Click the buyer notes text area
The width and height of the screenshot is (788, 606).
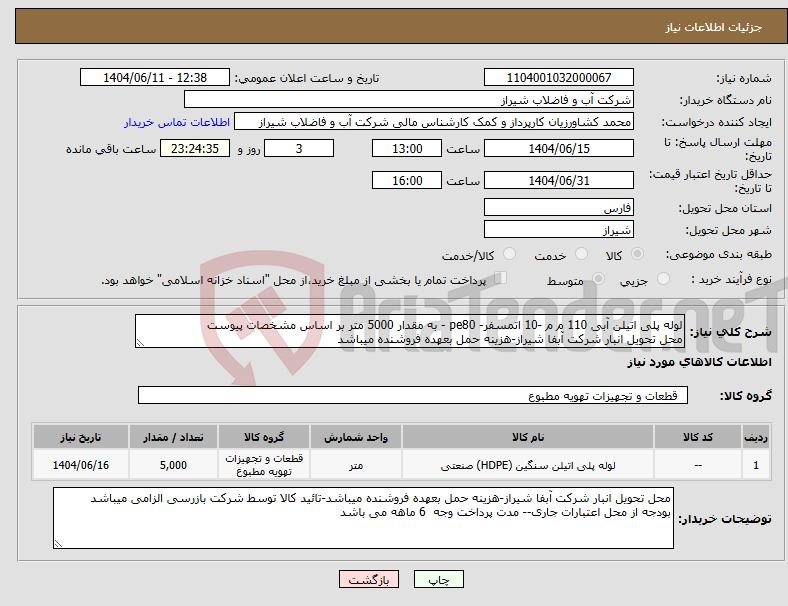click(363, 518)
